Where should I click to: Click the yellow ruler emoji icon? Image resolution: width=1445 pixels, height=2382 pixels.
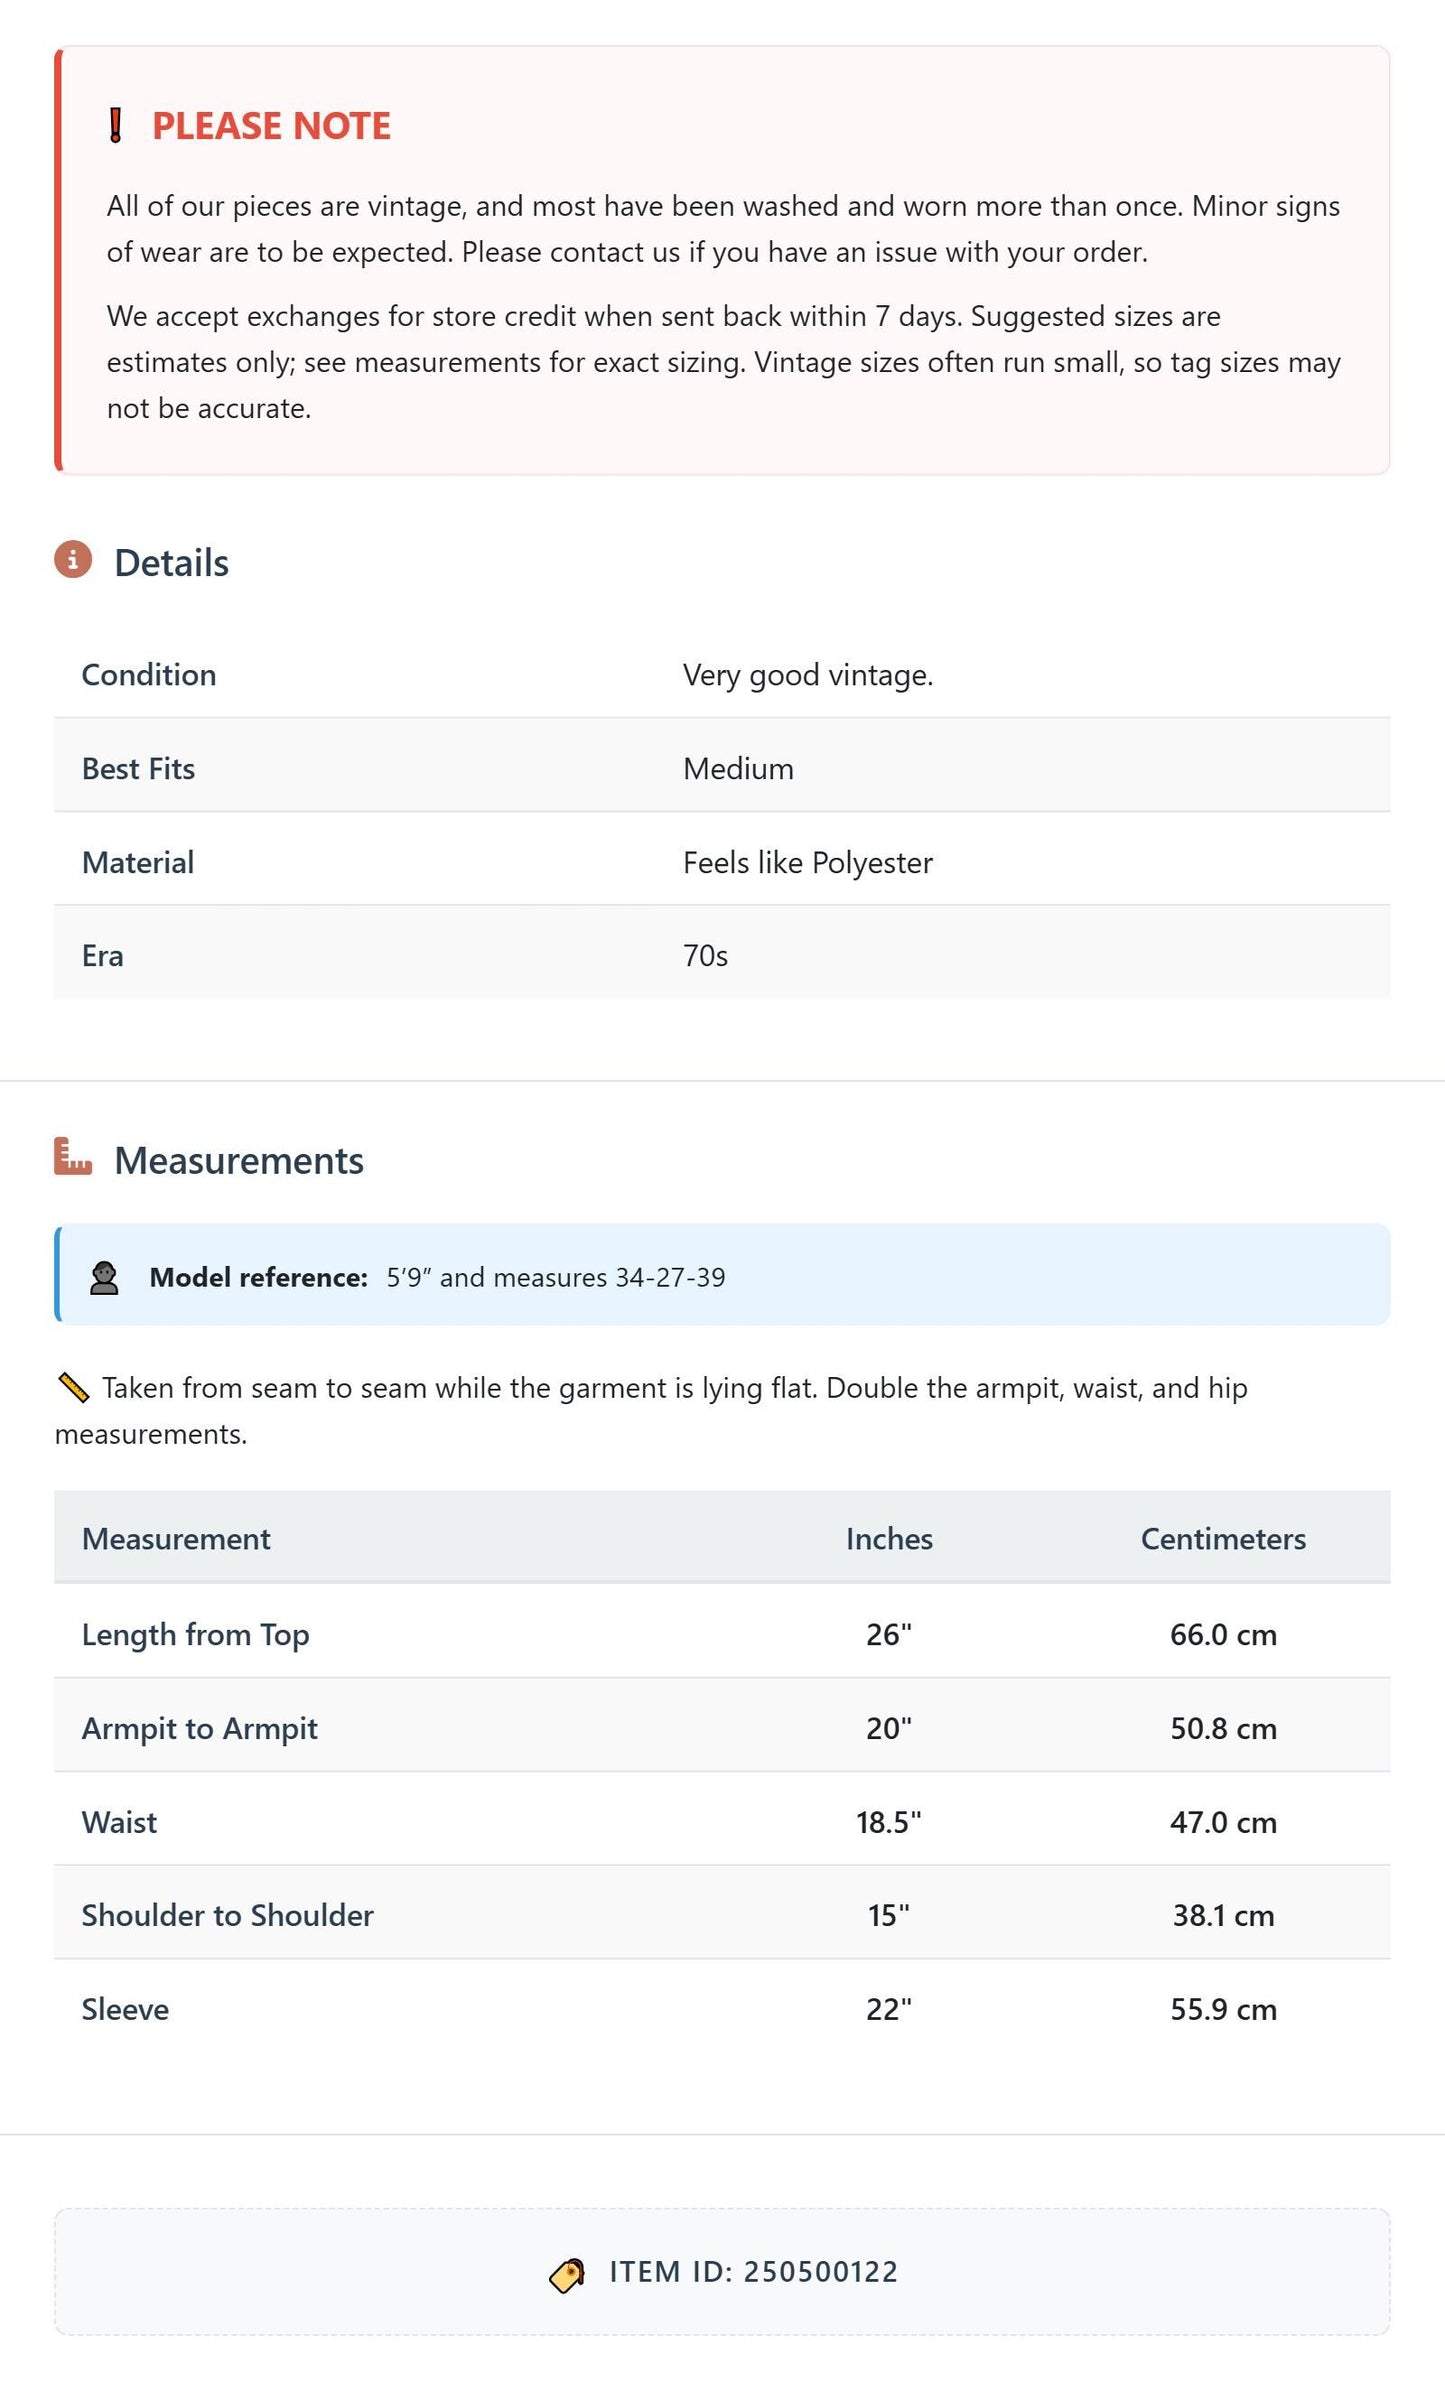pos(73,1387)
